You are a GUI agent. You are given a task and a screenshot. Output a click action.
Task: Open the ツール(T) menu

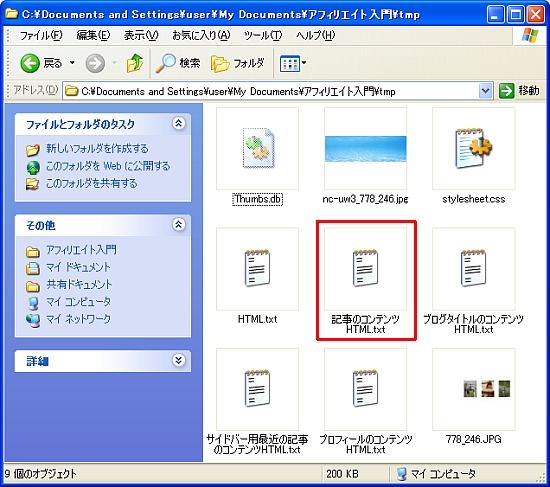263,35
